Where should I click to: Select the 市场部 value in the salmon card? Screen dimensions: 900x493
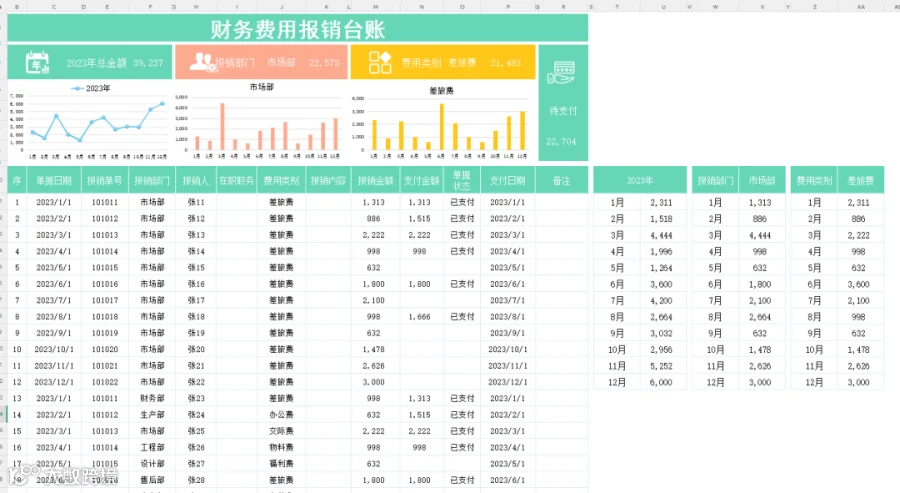tap(281, 63)
